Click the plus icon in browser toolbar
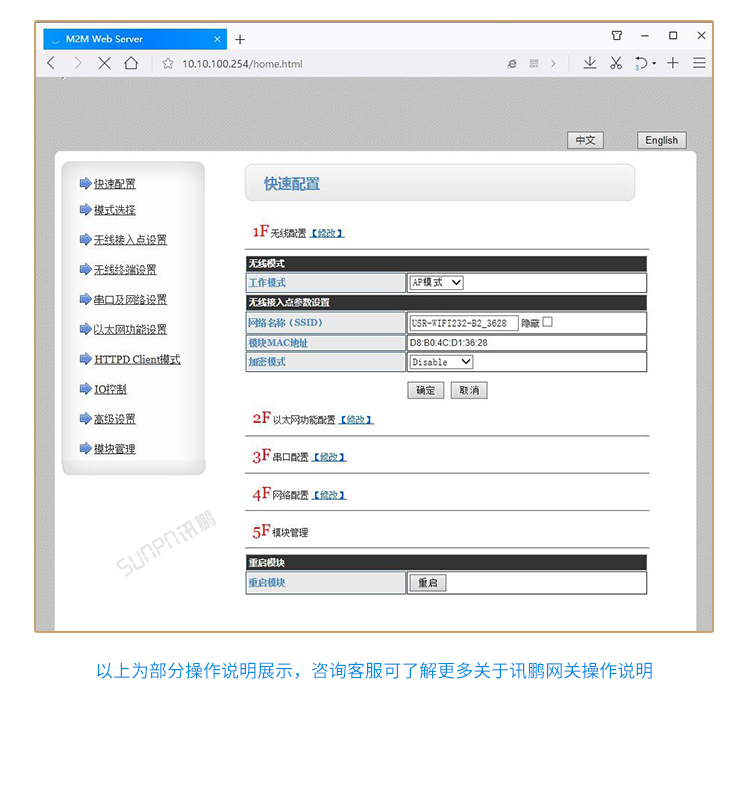Image resolution: width=750 pixels, height=793 pixels. 673,63
